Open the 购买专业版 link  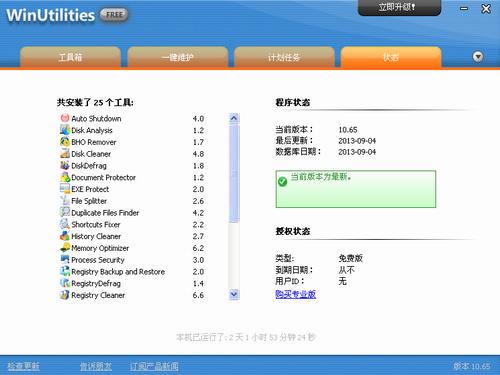click(x=295, y=294)
